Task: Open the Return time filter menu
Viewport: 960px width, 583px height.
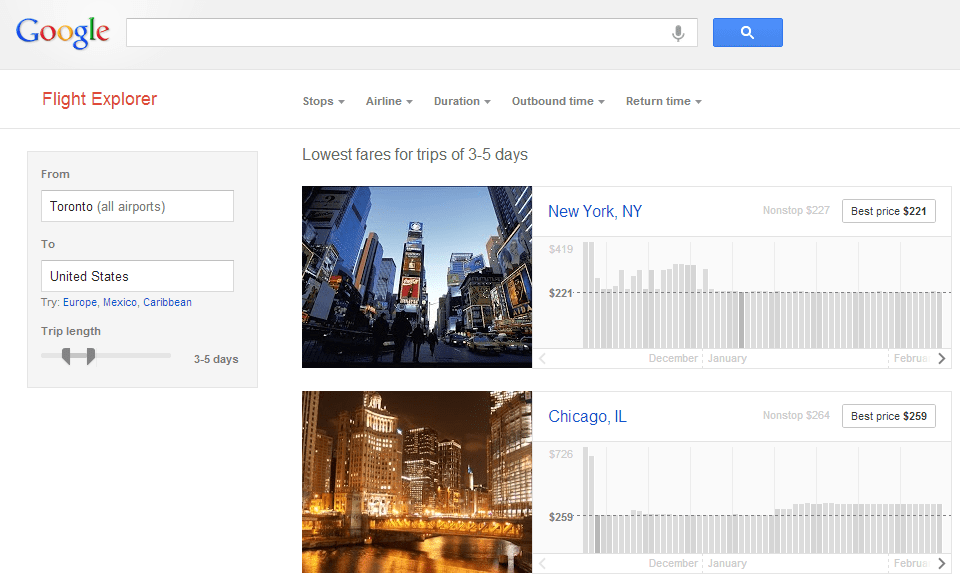Action: pos(663,100)
